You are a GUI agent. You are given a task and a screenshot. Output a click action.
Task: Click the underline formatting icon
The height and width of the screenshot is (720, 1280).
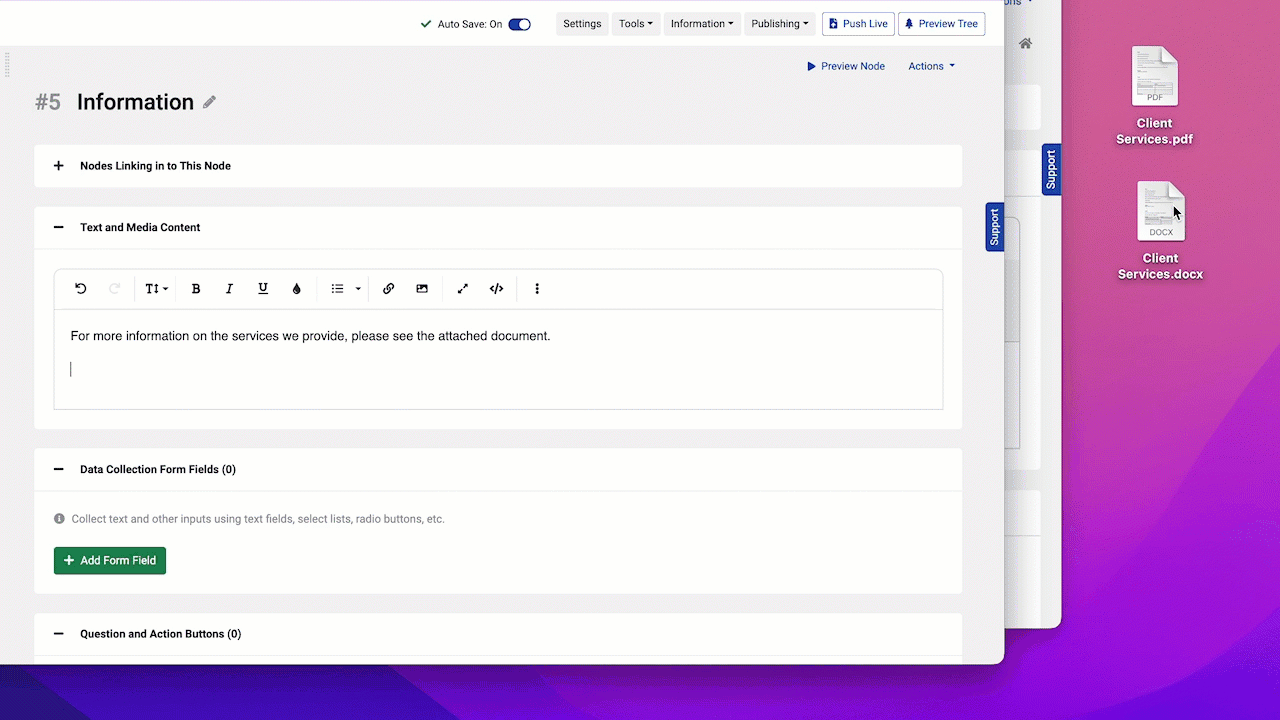click(263, 289)
